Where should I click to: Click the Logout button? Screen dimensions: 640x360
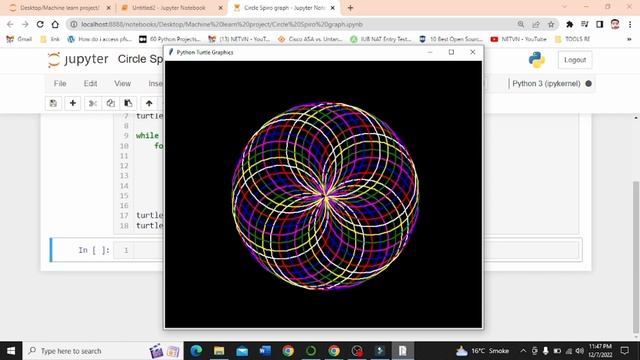click(x=575, y=60)
